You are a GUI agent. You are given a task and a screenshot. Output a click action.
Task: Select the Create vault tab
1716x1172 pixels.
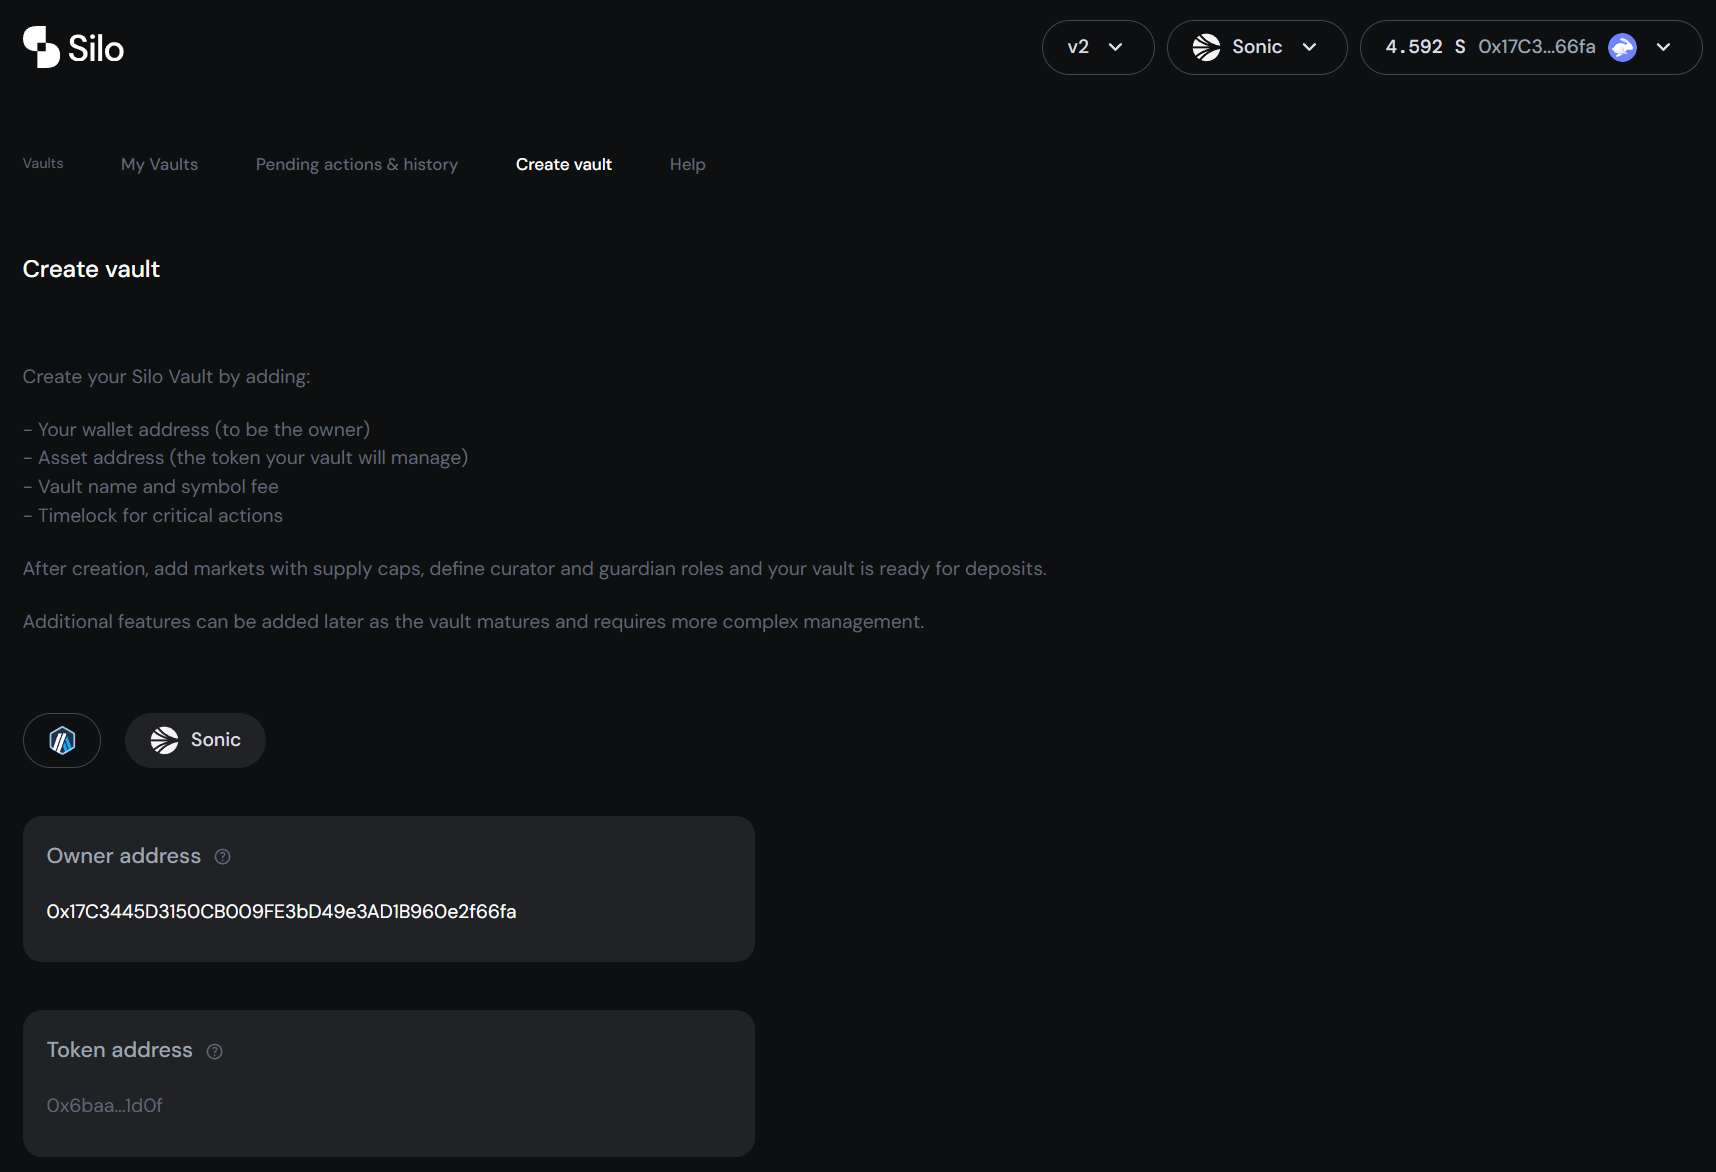(563, 164)
